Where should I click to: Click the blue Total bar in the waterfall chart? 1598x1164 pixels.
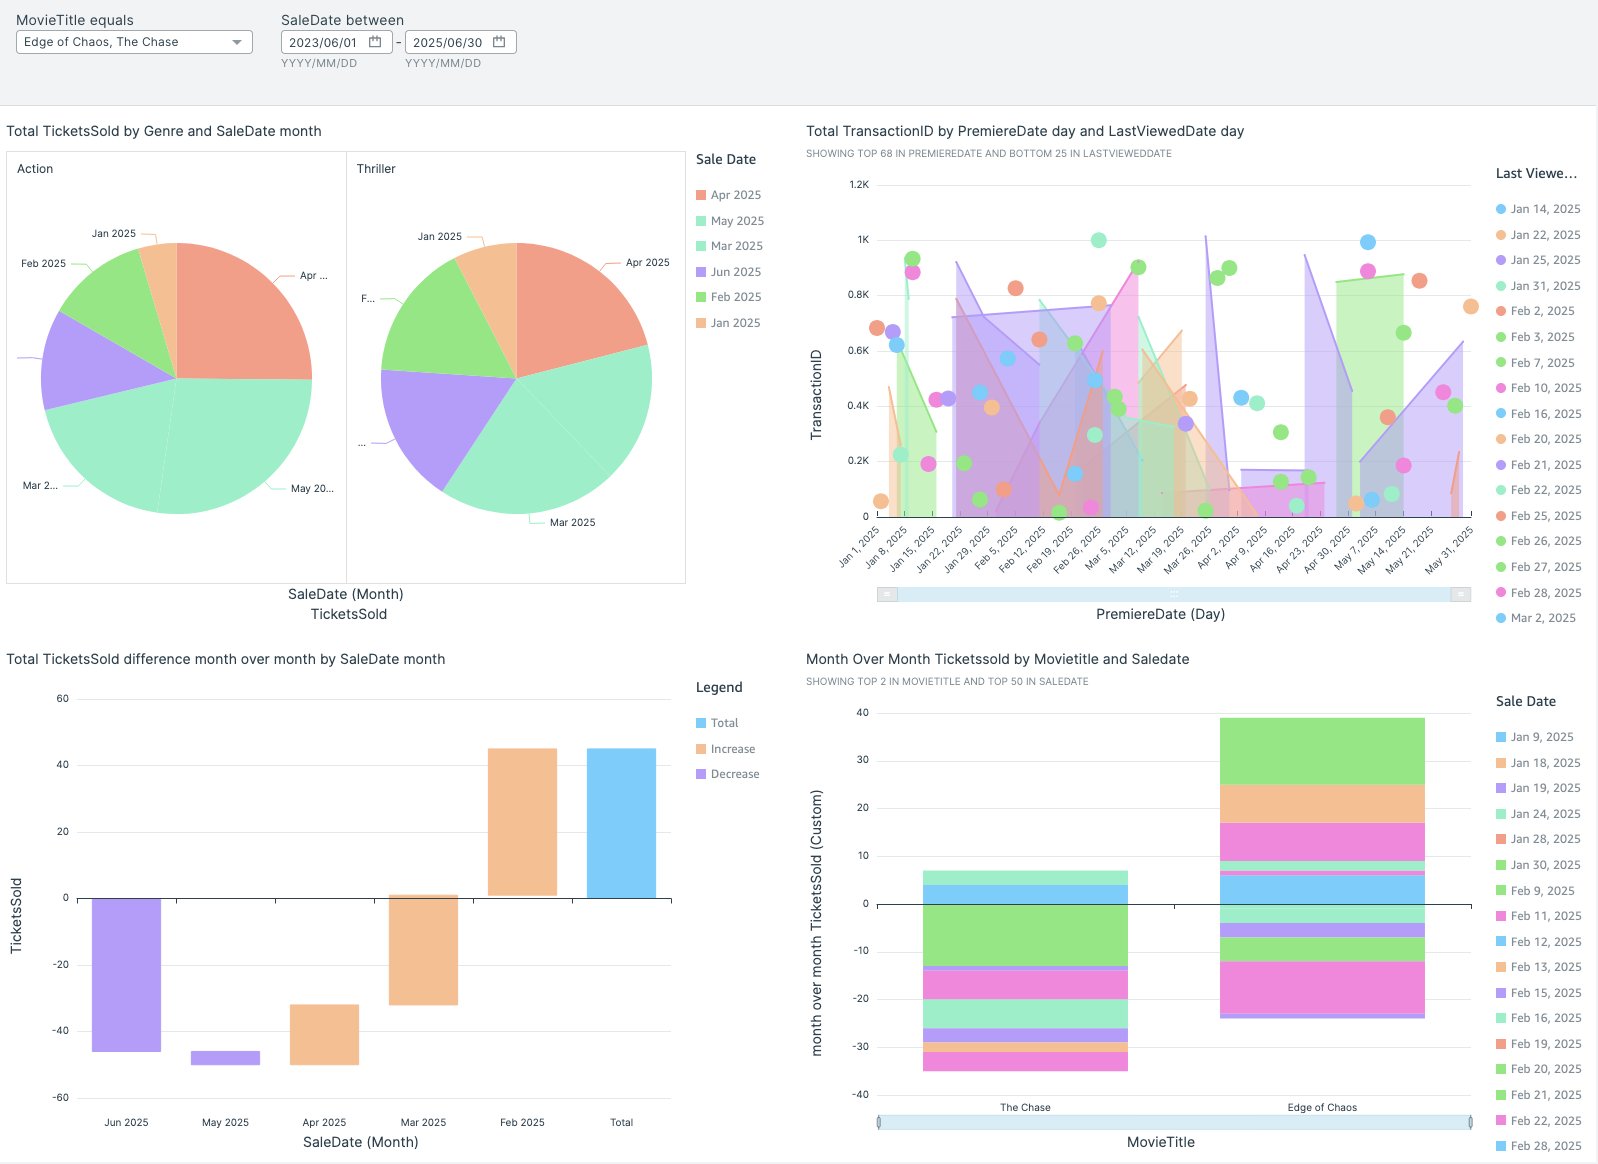tap(621, 823)
